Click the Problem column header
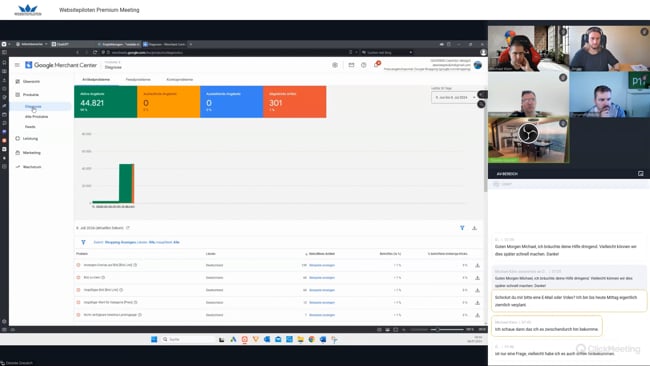 coord(82,254)
